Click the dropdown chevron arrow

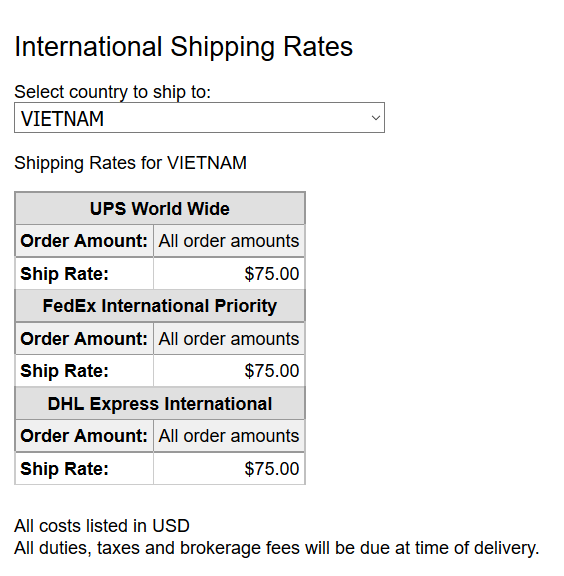[x=376, y=118]
